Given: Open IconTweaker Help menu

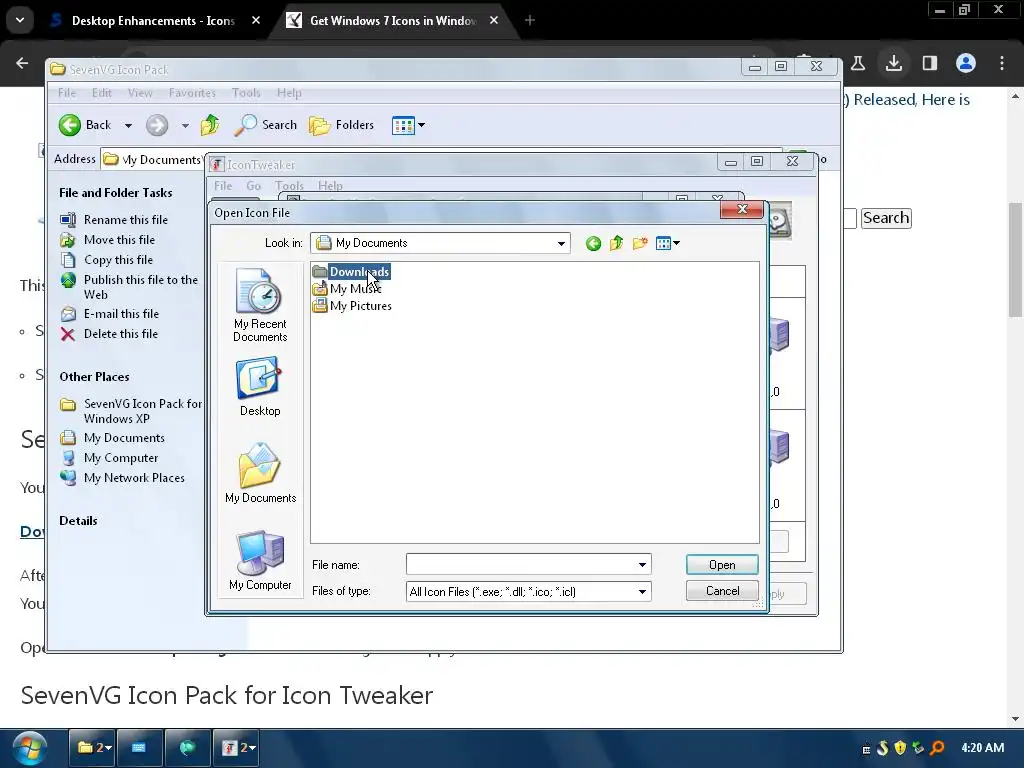Looking at the screenshot, I should pyautogui.click(x=330, y=185).
